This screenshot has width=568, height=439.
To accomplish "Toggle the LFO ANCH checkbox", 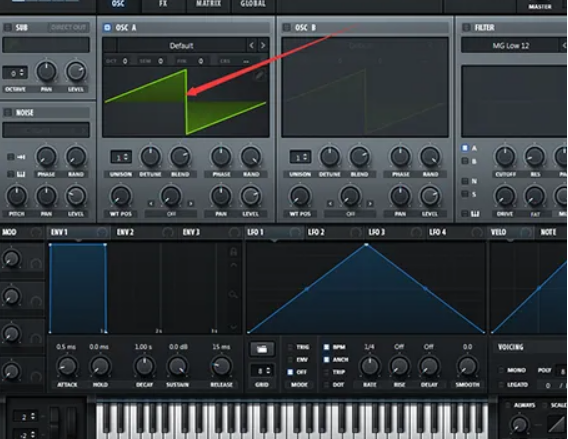I will click(326, 360).
